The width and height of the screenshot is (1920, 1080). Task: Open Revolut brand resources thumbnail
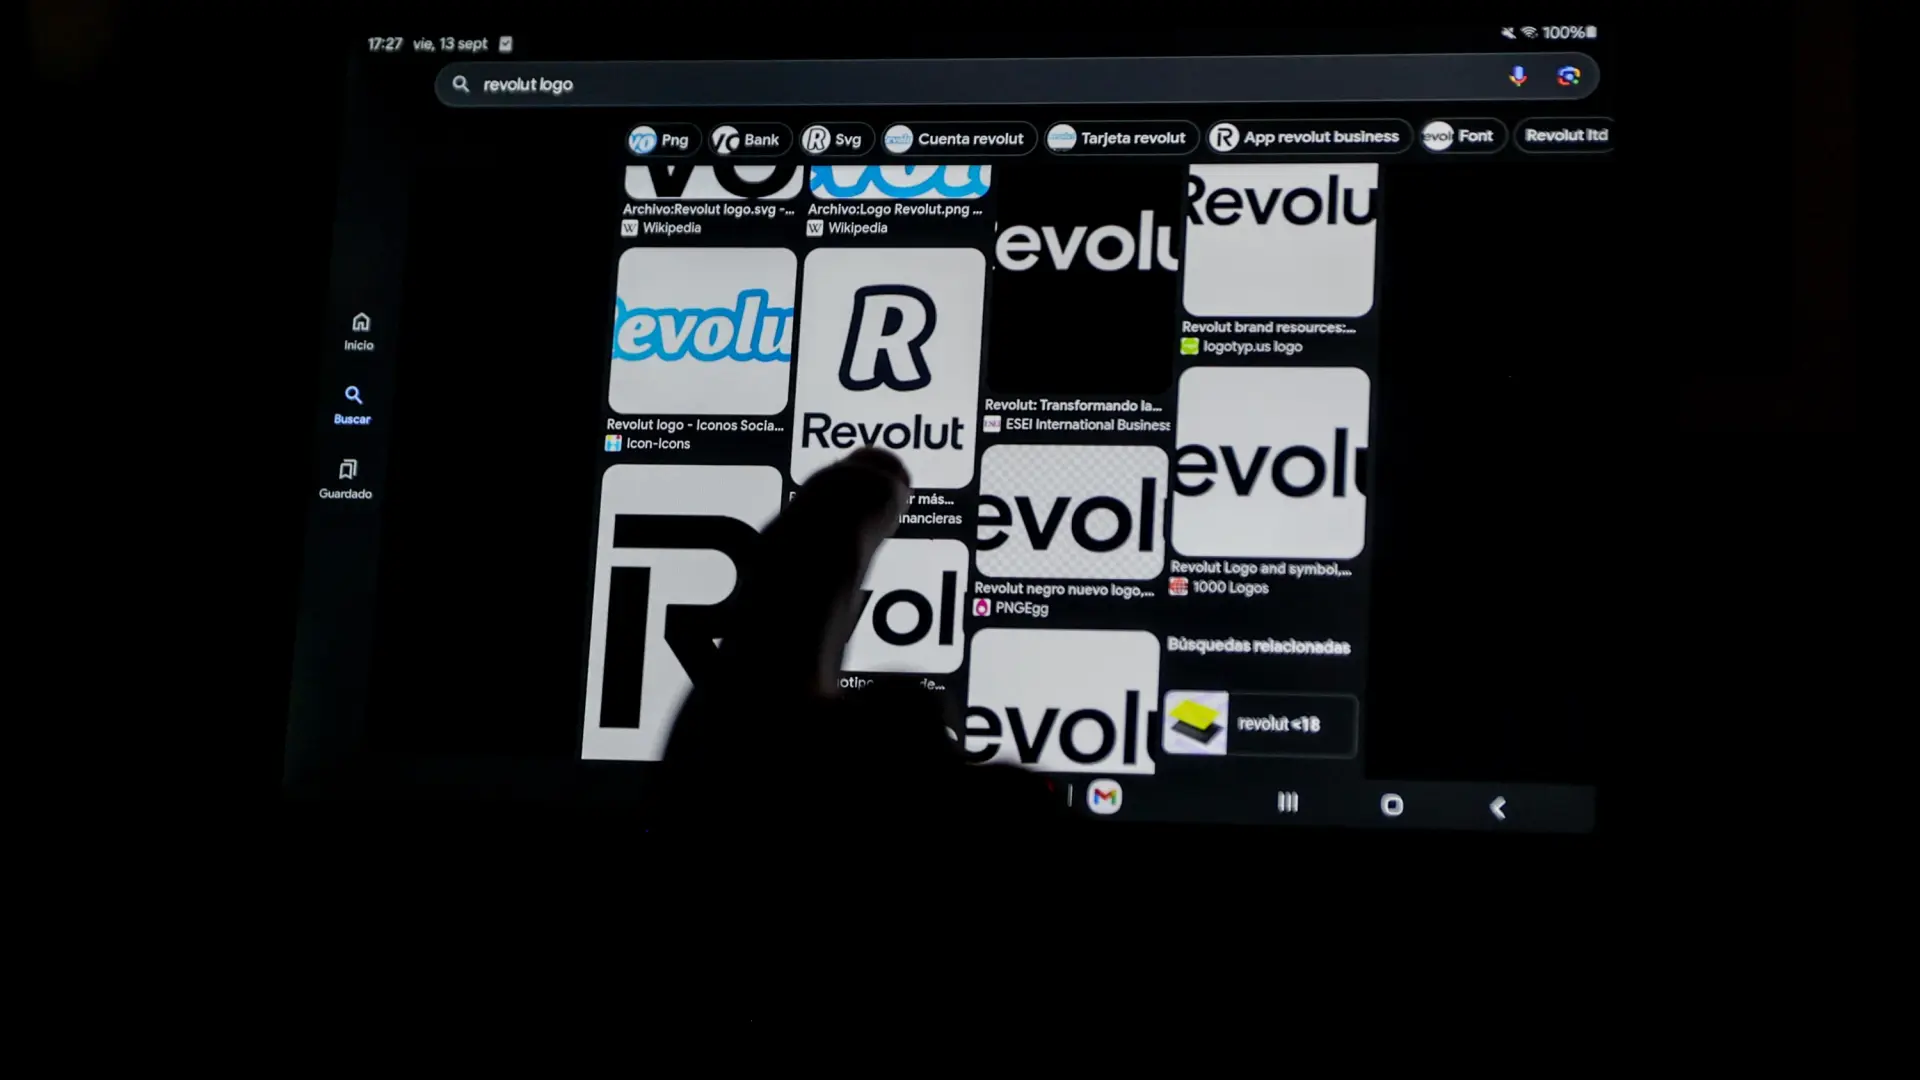coord(1280,240)
